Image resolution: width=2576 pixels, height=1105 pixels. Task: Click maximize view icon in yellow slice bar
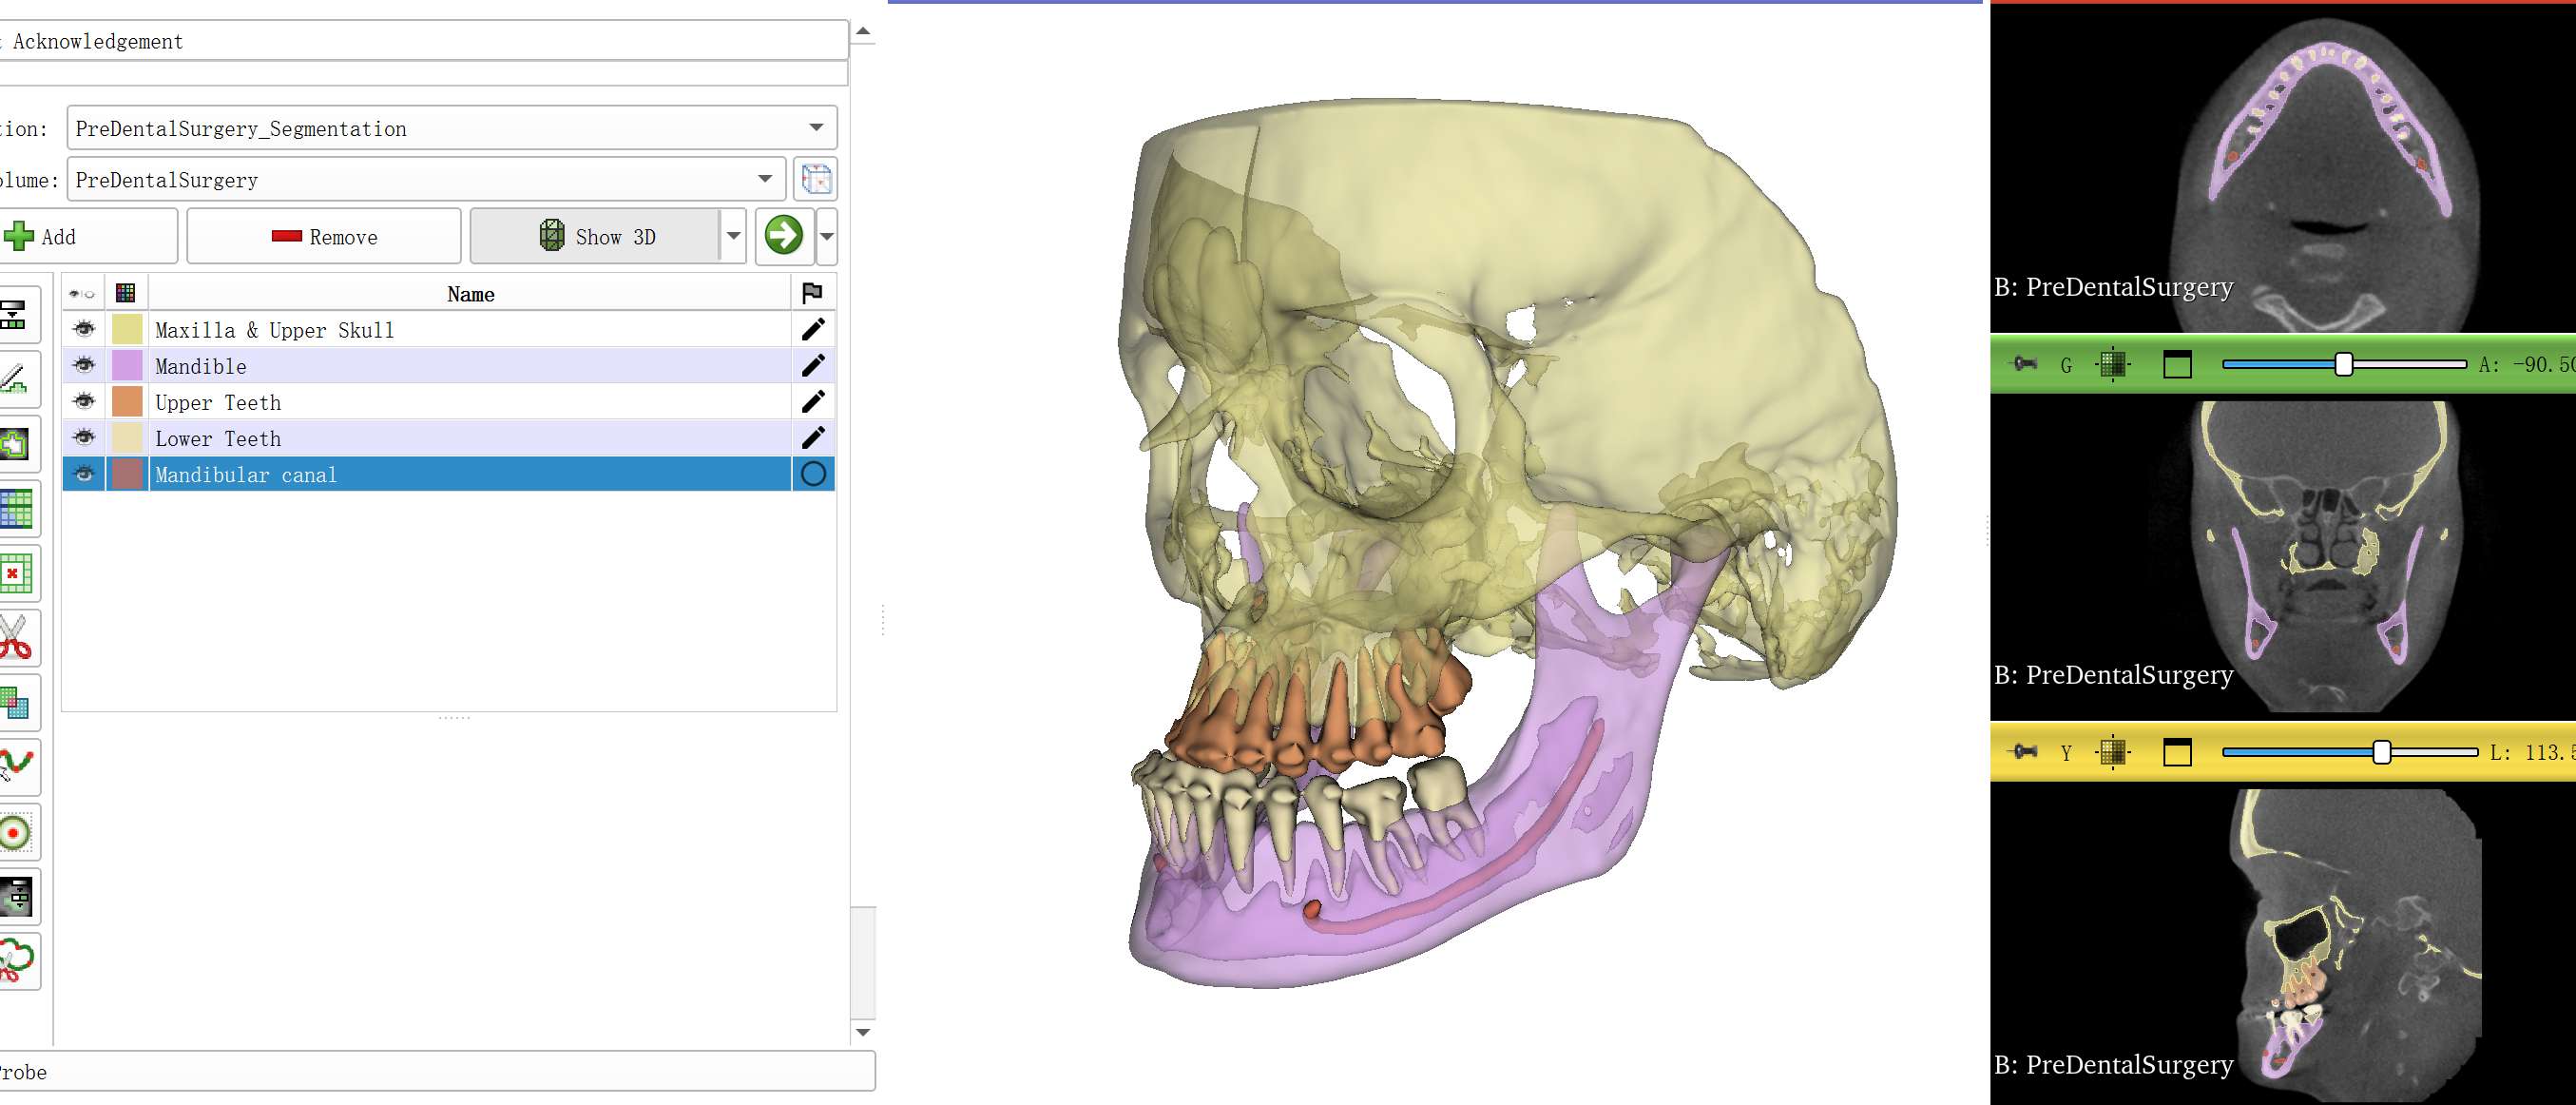click(2176, 752)
